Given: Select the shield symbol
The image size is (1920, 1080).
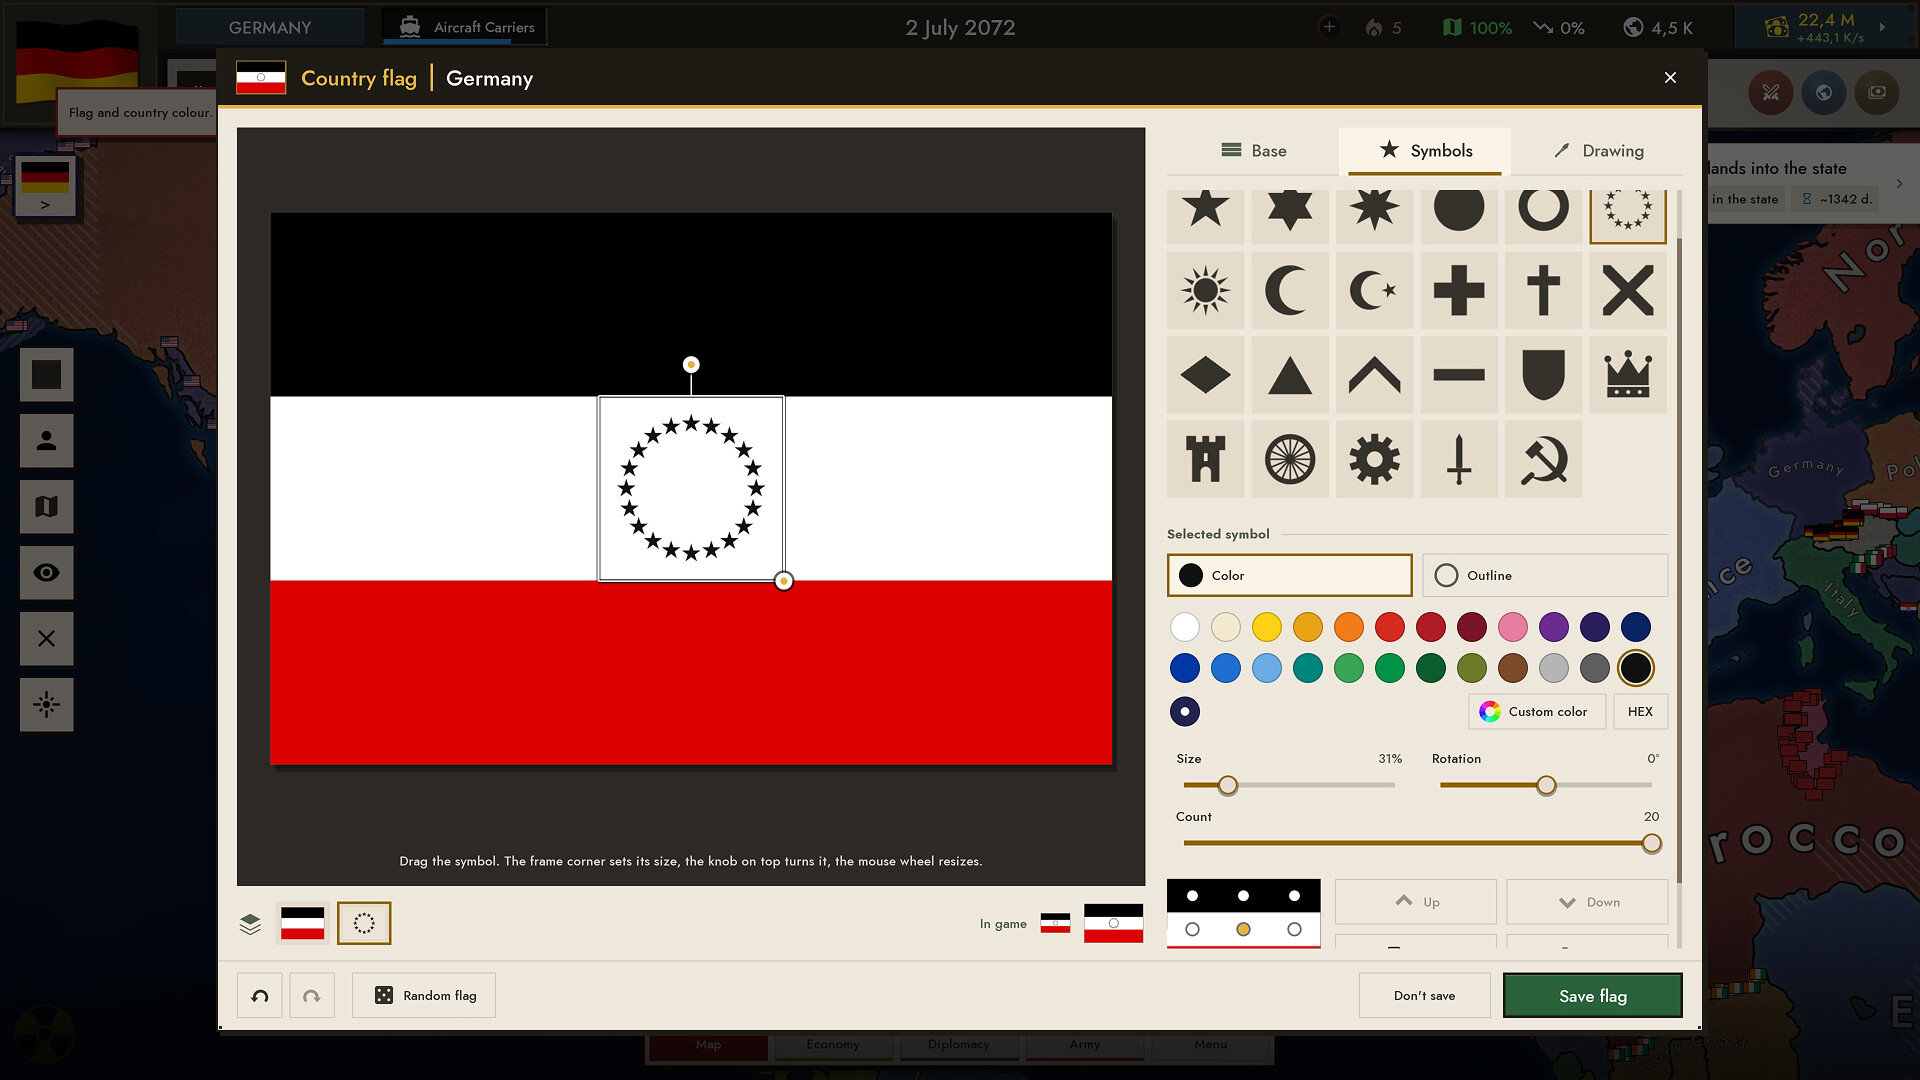Looking at the screenshot, I should click(1543, 375).
